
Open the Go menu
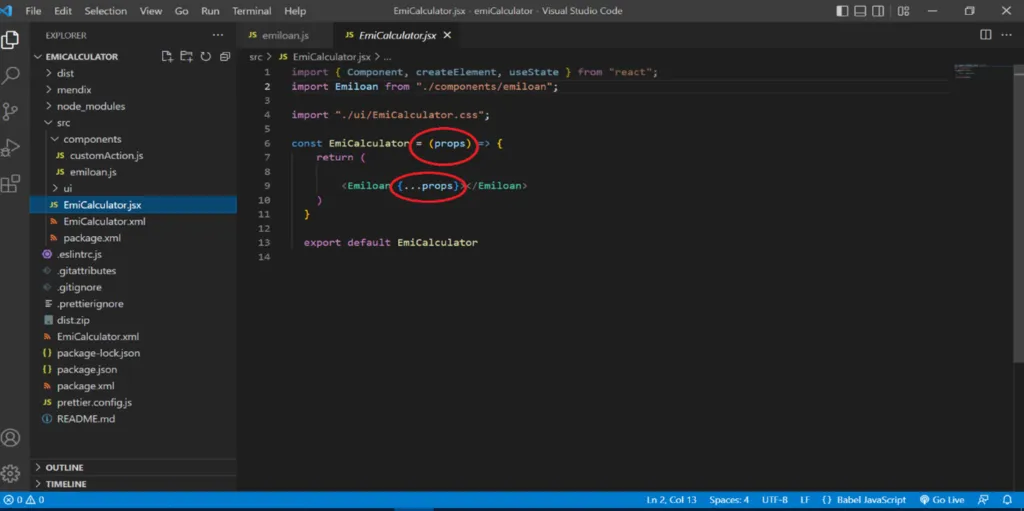coord(182,10)
